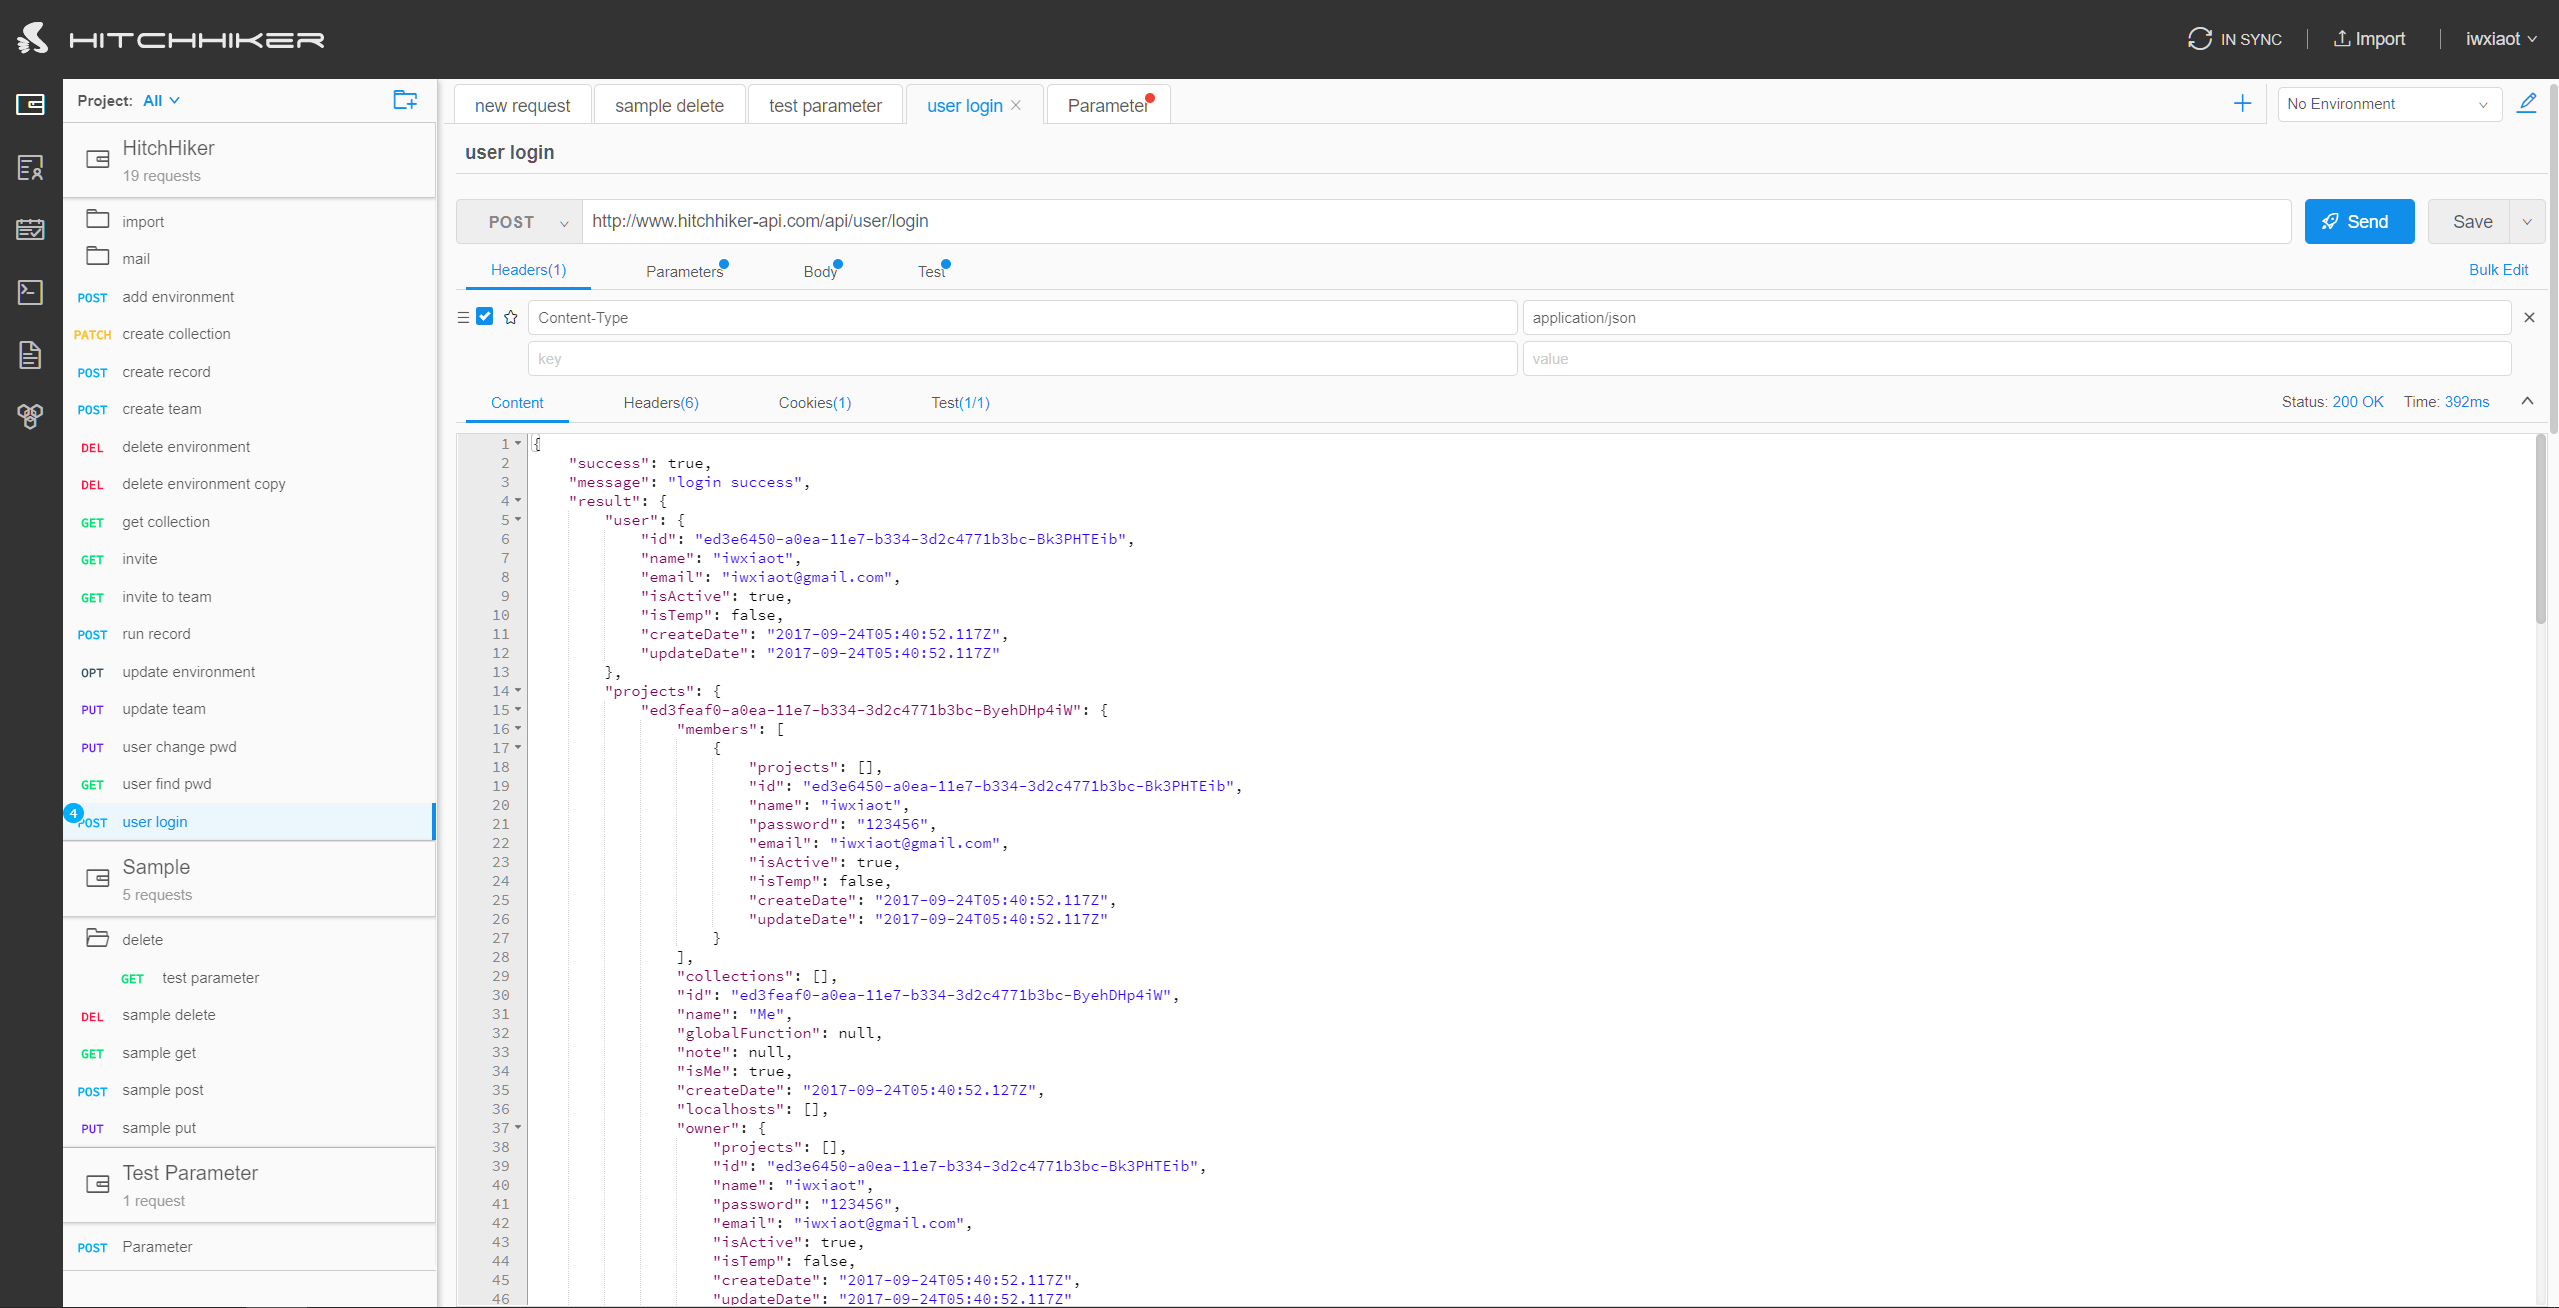Viewport: 2559px width, 1308px height.
Task: Switch to the Cookies(1) response tab
Action: tap(814, 403)
